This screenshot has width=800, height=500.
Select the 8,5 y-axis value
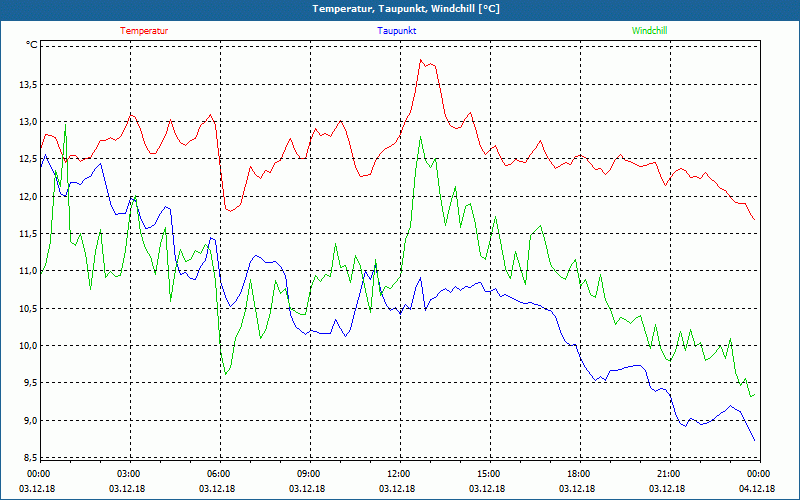(x=31, y=458)
